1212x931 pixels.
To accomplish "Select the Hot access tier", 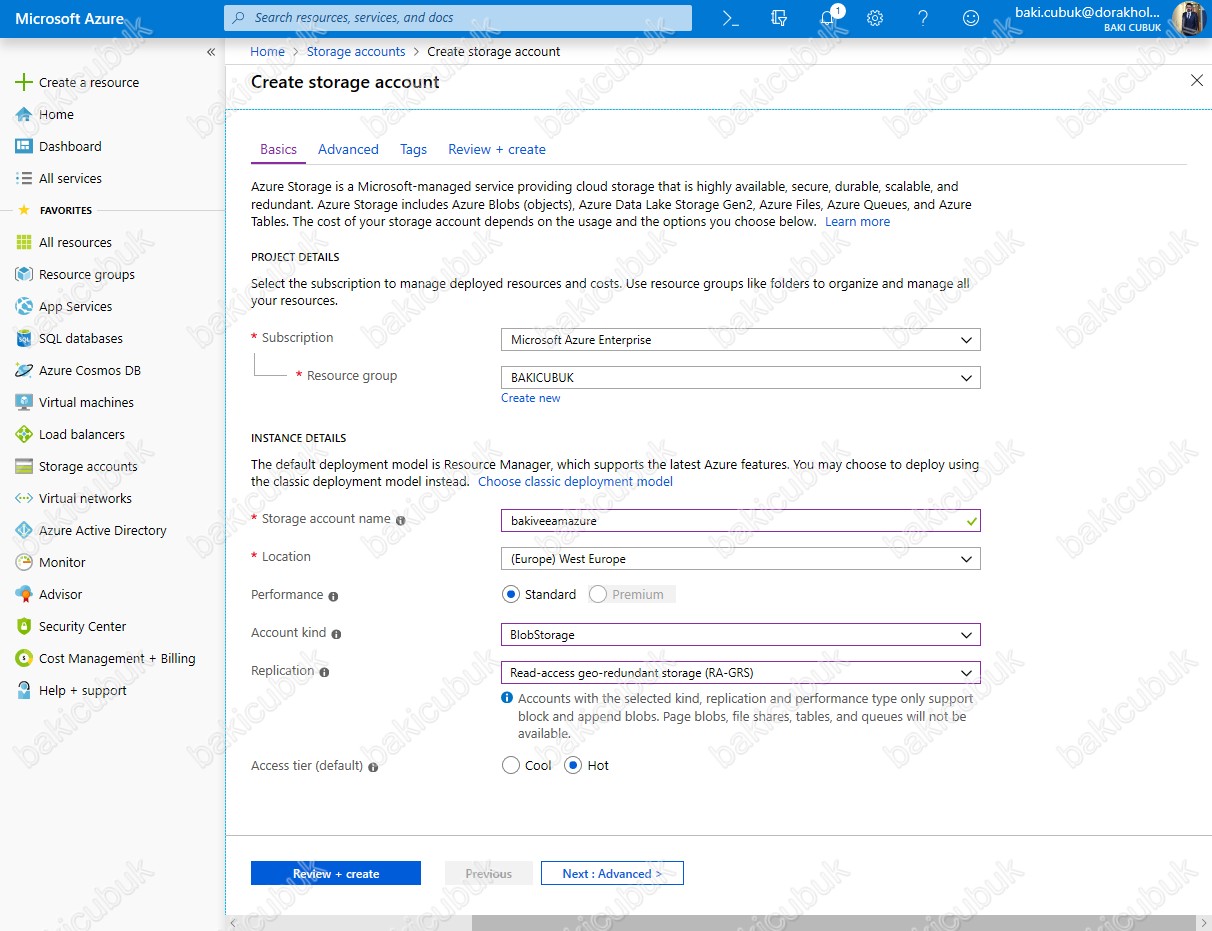I will 573,766.
